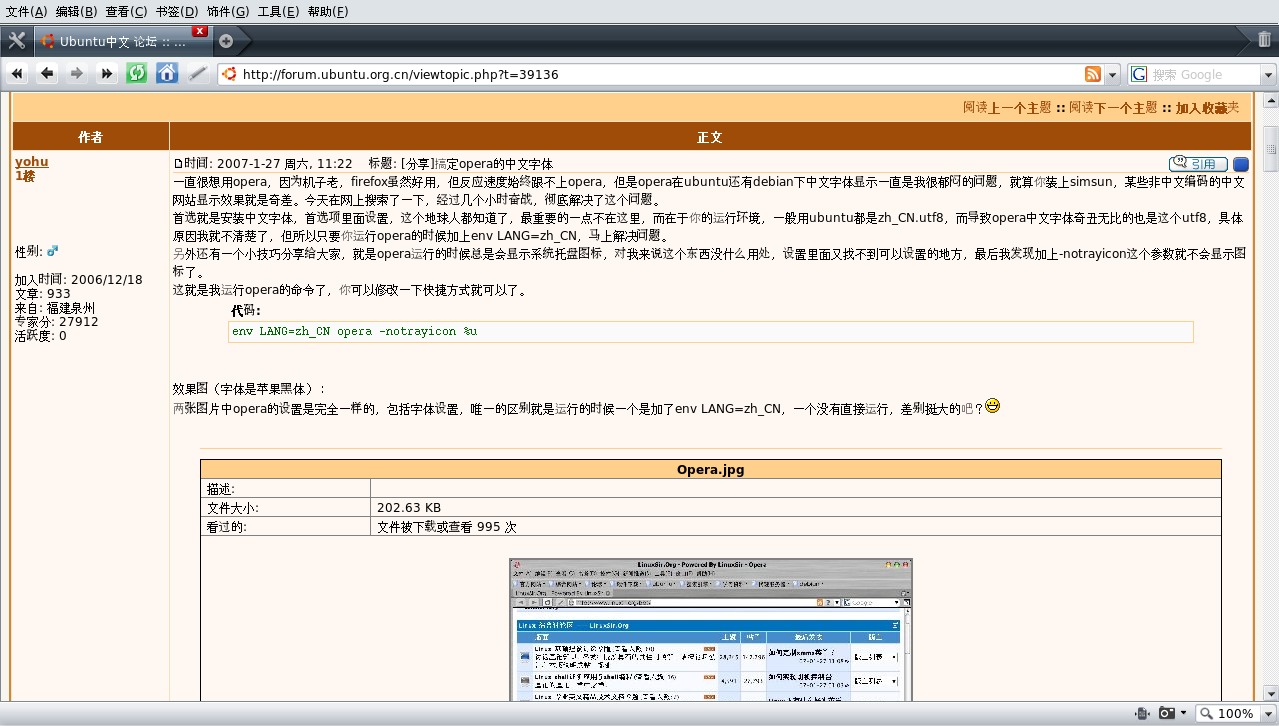The image size is (1279, 726).
Task: Expand the zoom level dropdown
Action: [1266, 713]
